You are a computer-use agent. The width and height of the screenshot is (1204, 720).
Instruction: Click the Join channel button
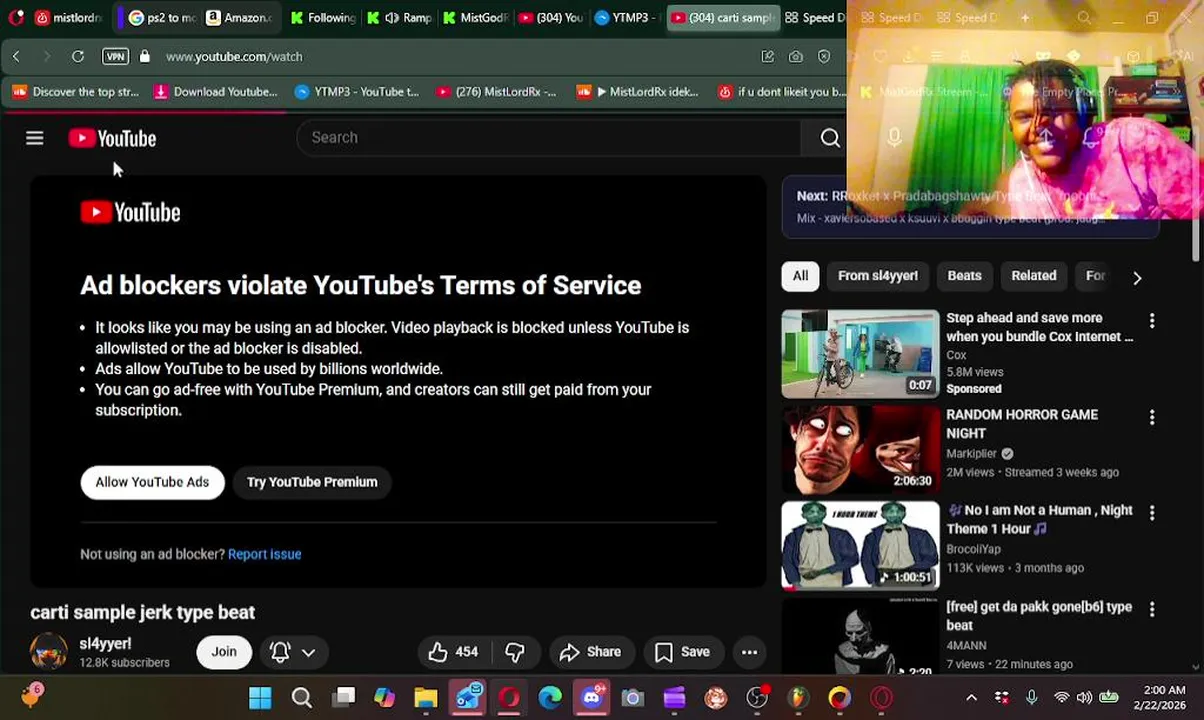pyautogui.click(x=224, y=652)
